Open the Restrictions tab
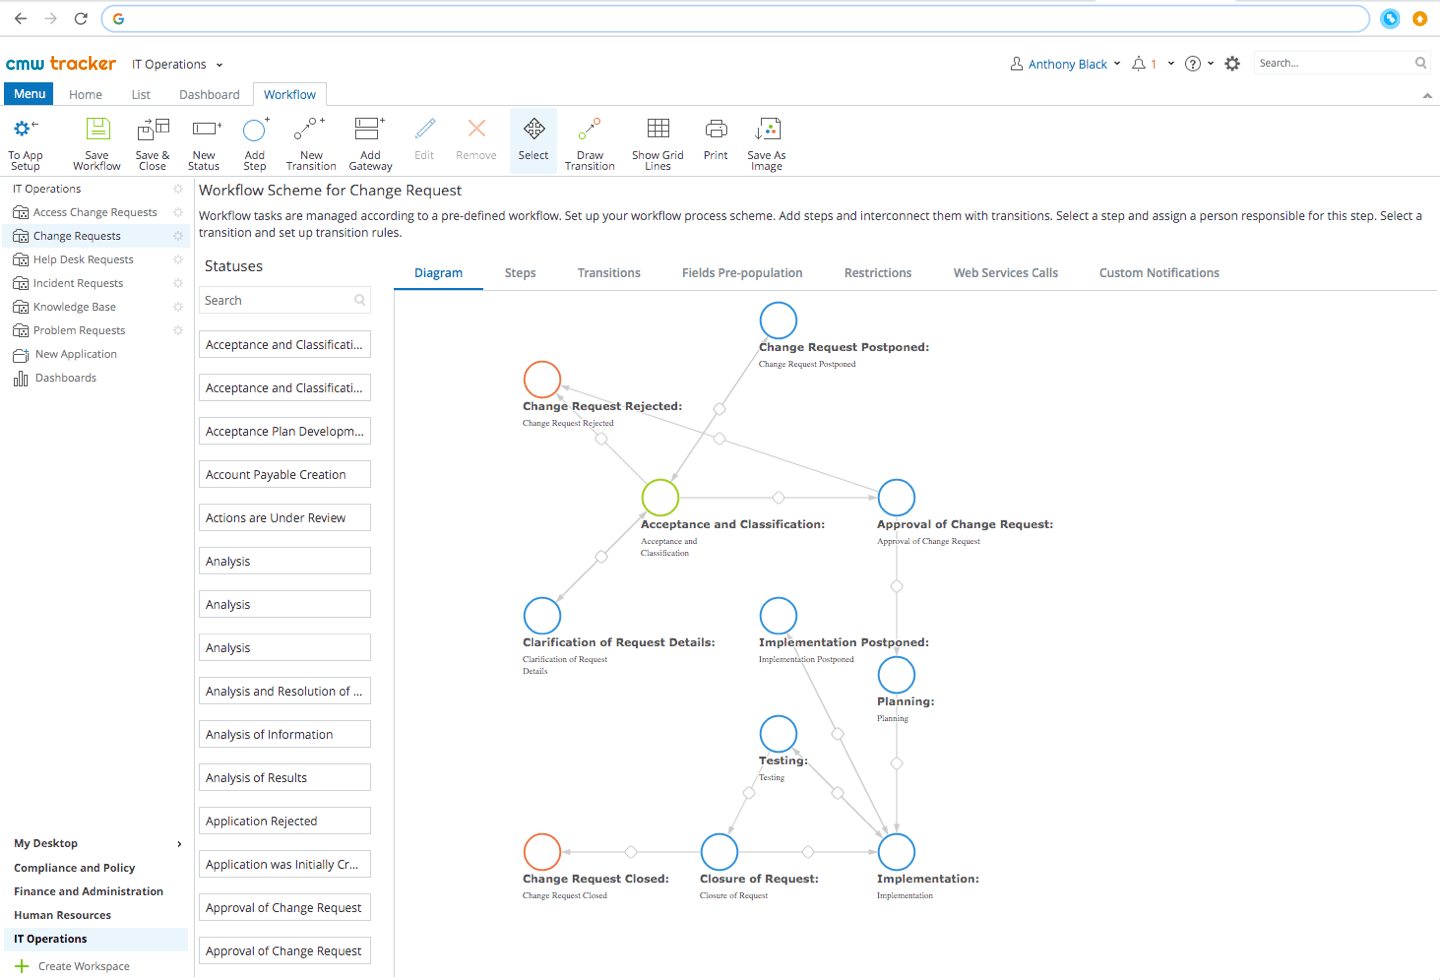The height and width of the screenshot is (980, 1440). pyautogui.click(x=878, y=273)
